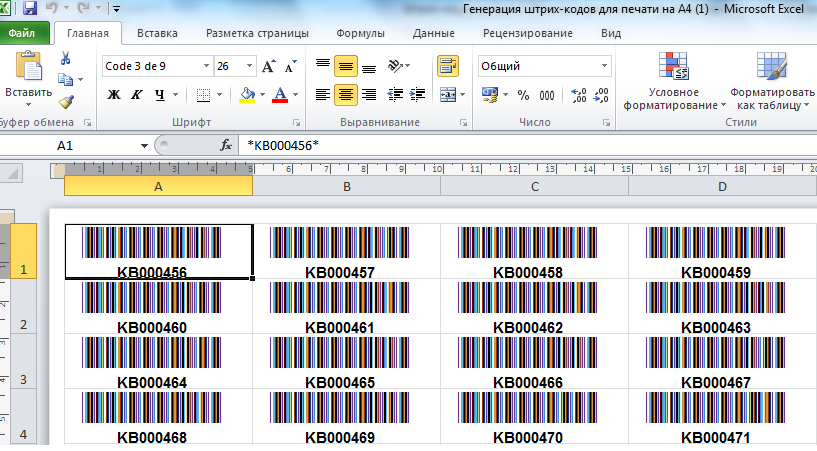Click the fx Insert Function button
This screenshot has height=451, width=817.
click(226, 145)
